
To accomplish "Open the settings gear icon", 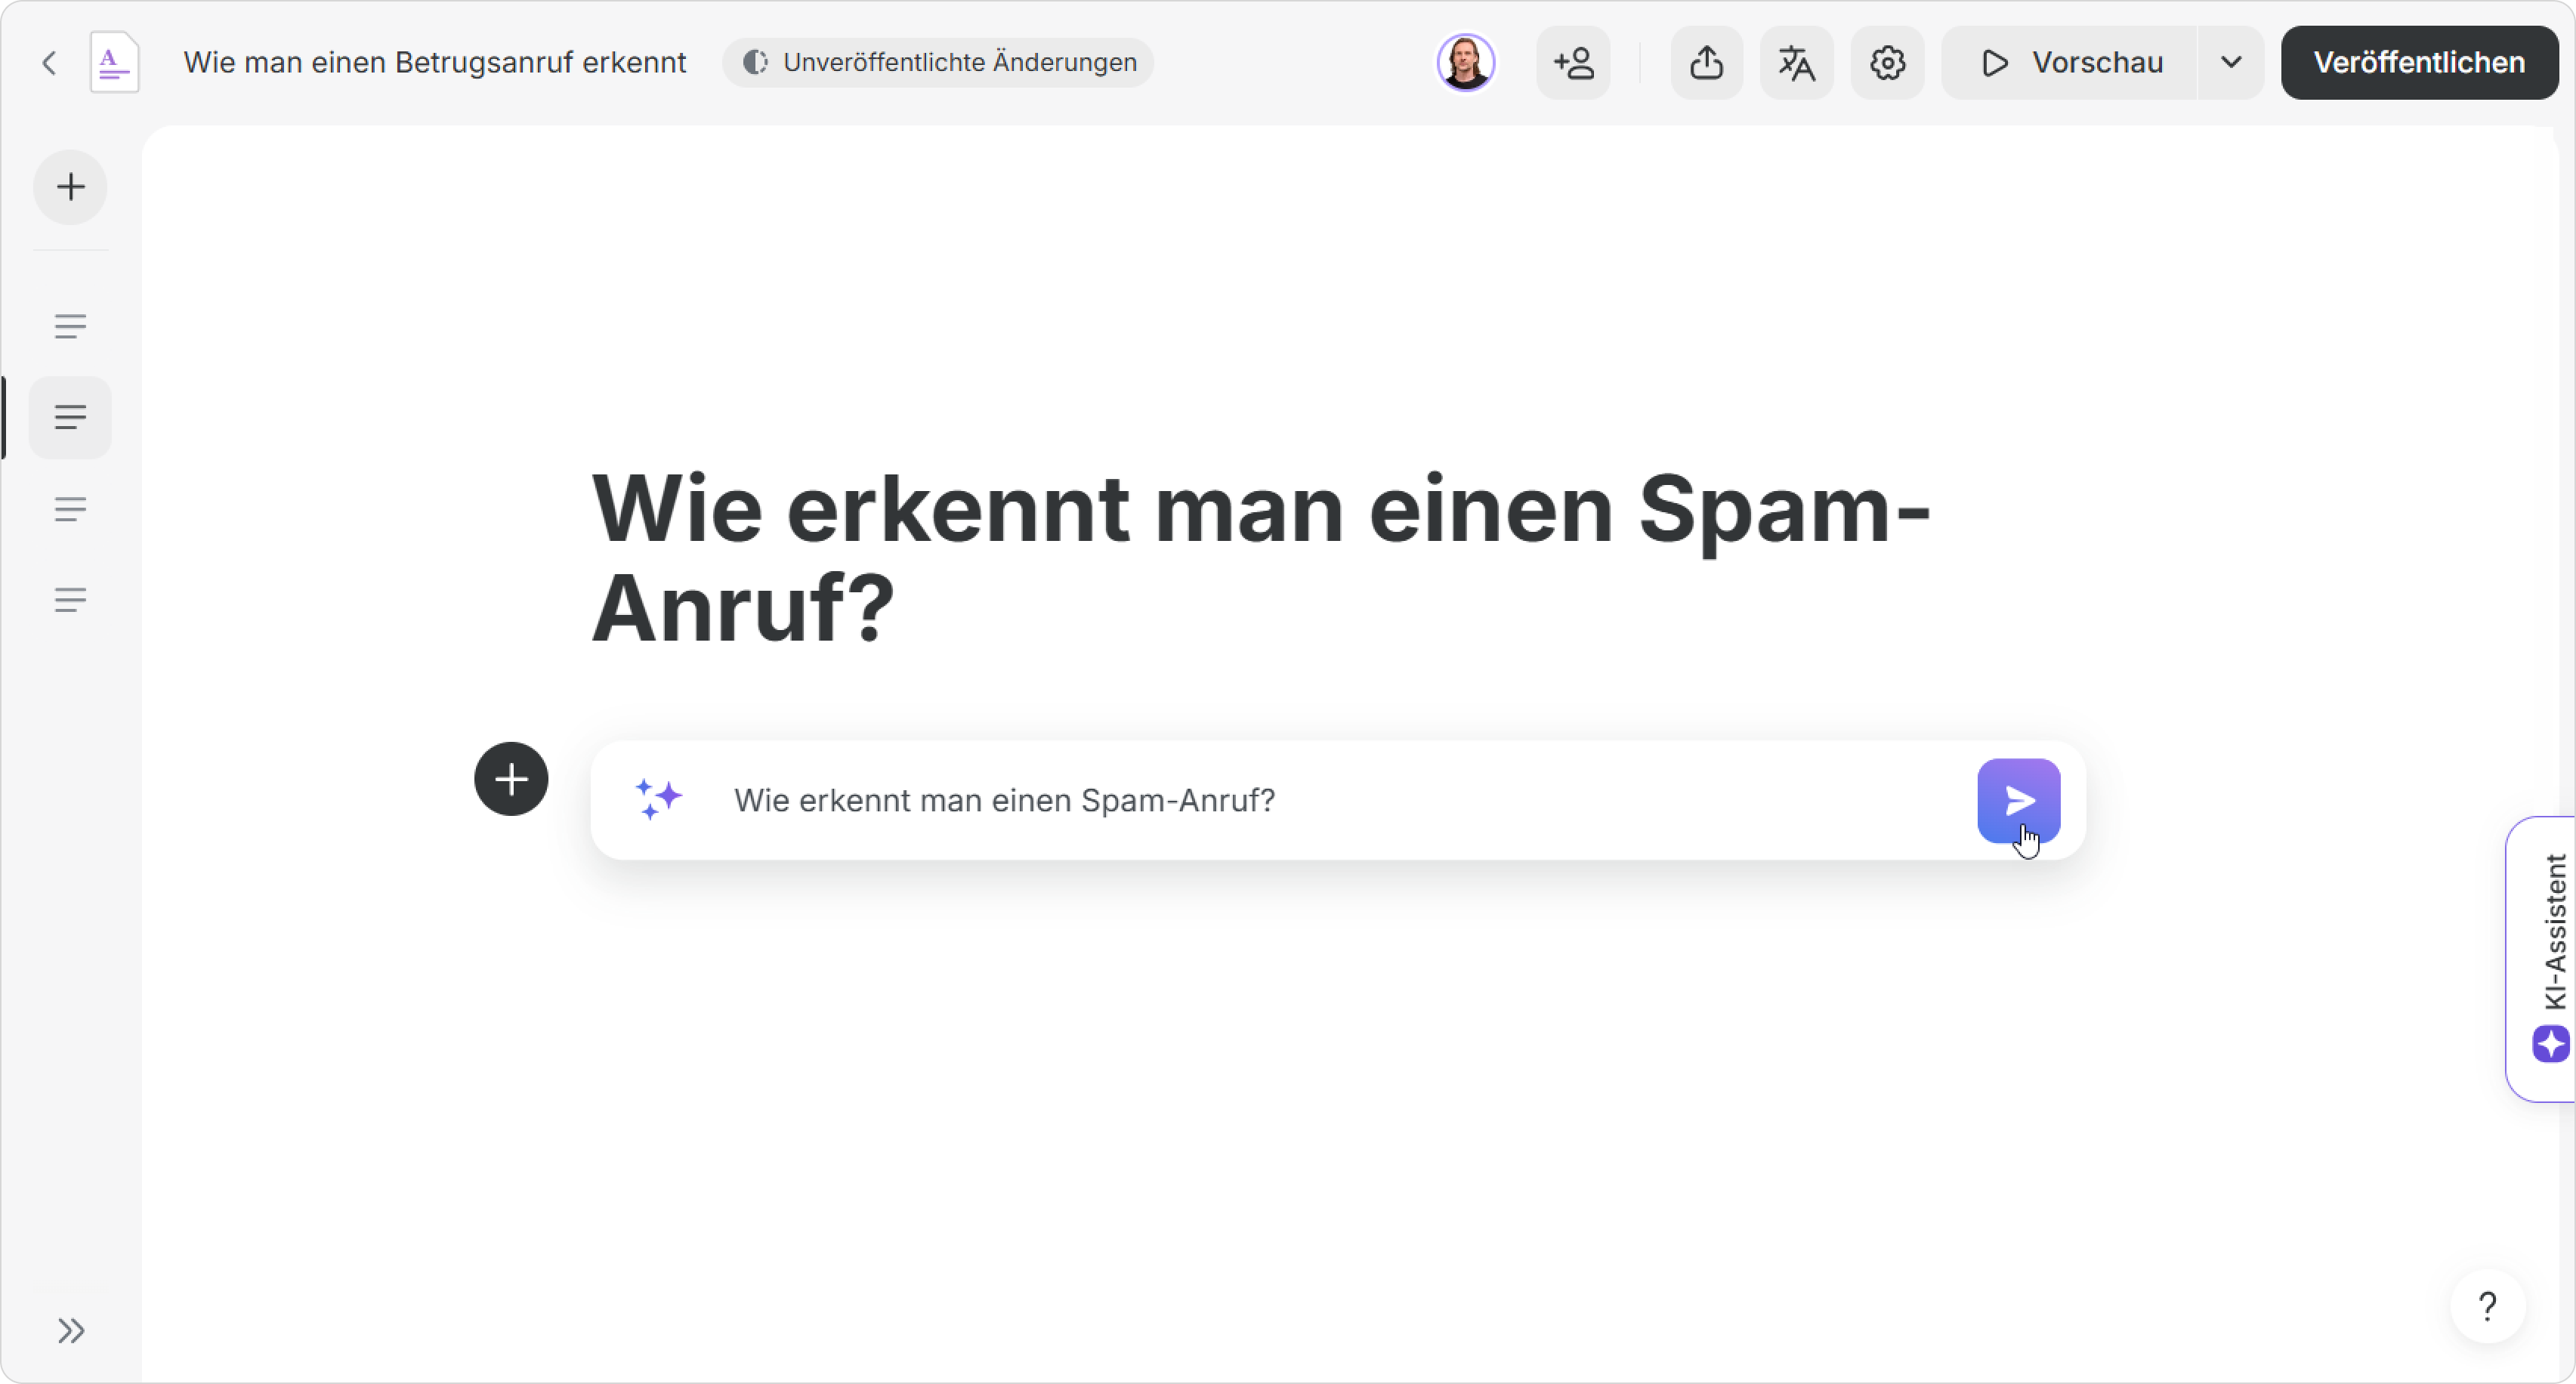I will 1887,63.
